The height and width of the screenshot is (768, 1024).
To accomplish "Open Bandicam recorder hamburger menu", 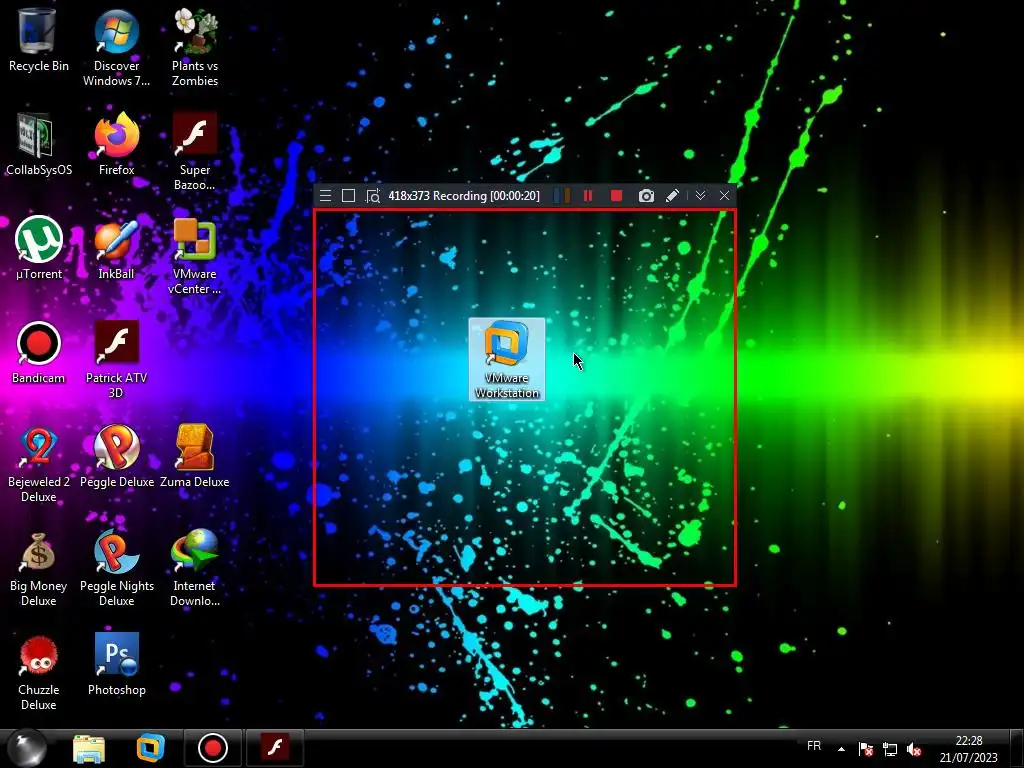I will (x=325, y=196).
